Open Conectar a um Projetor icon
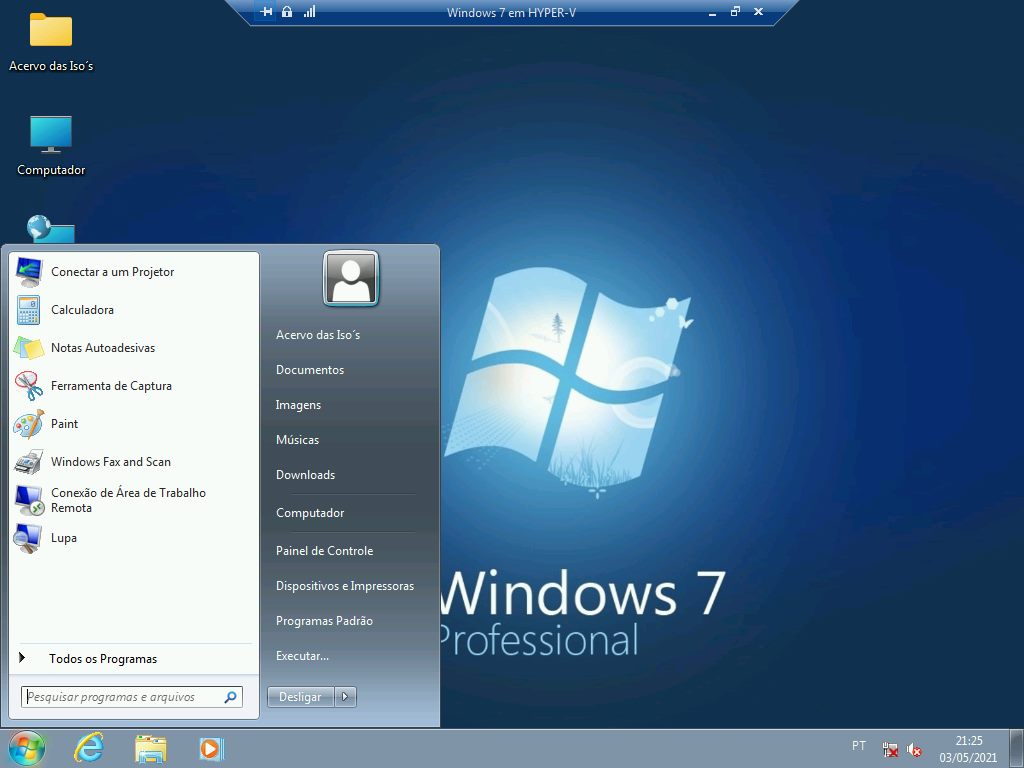The width and height of the screenshot is (1024, 768). (29, 272)
